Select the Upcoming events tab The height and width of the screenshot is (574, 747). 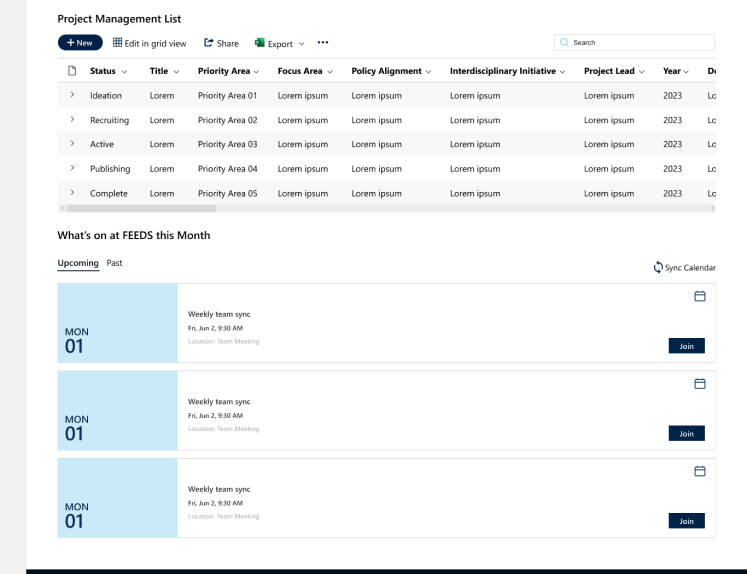78,263
